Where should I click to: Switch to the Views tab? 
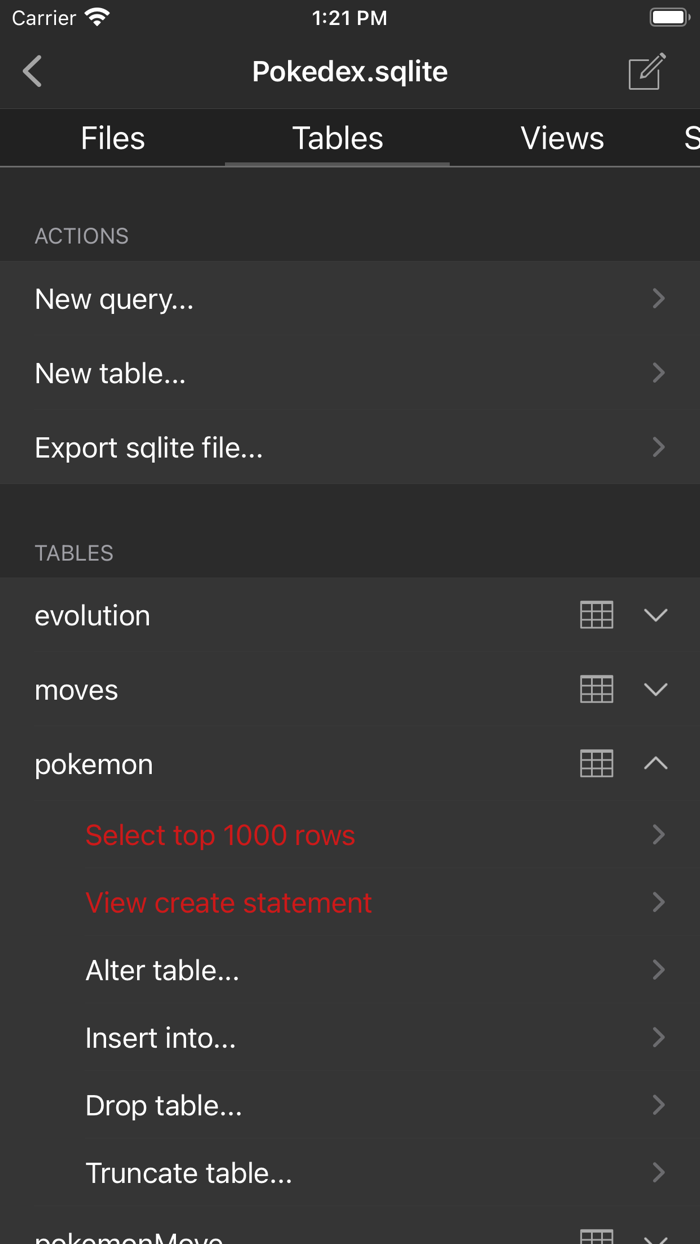point(562,138)
